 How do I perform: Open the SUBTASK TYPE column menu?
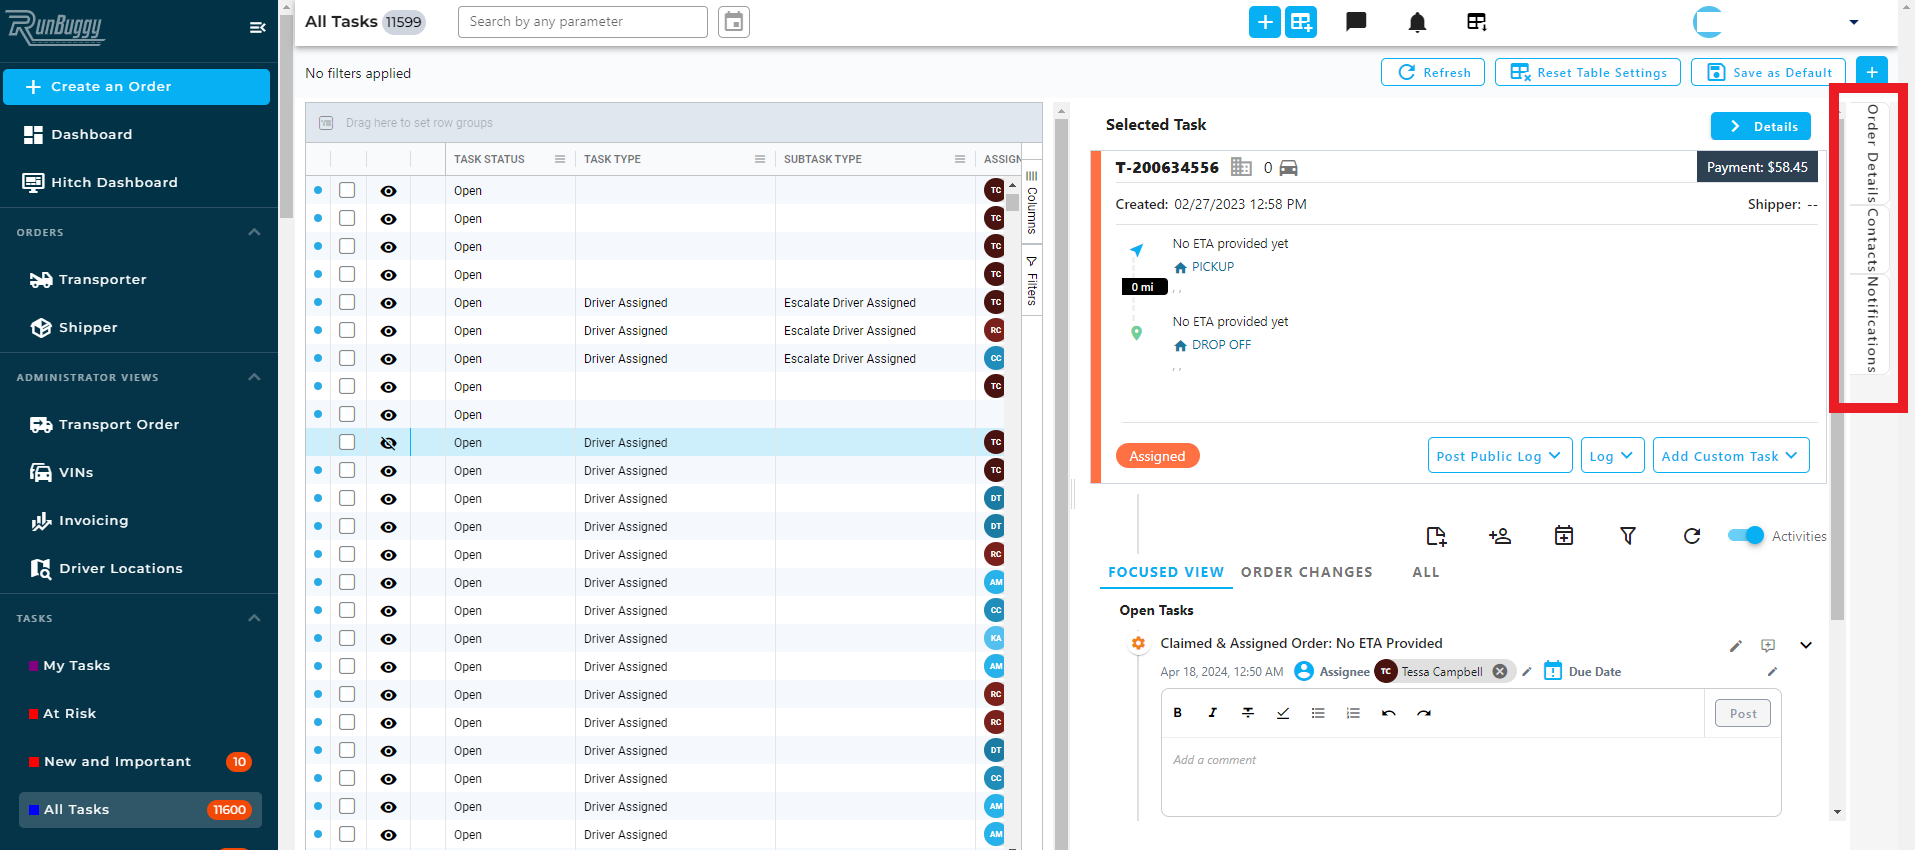click(x=960, y=159)
